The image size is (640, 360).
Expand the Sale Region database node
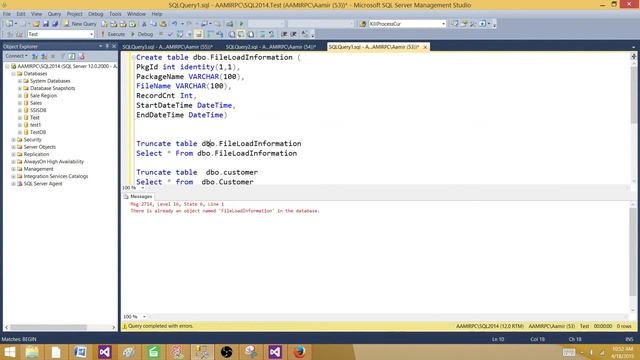point(20,96)
